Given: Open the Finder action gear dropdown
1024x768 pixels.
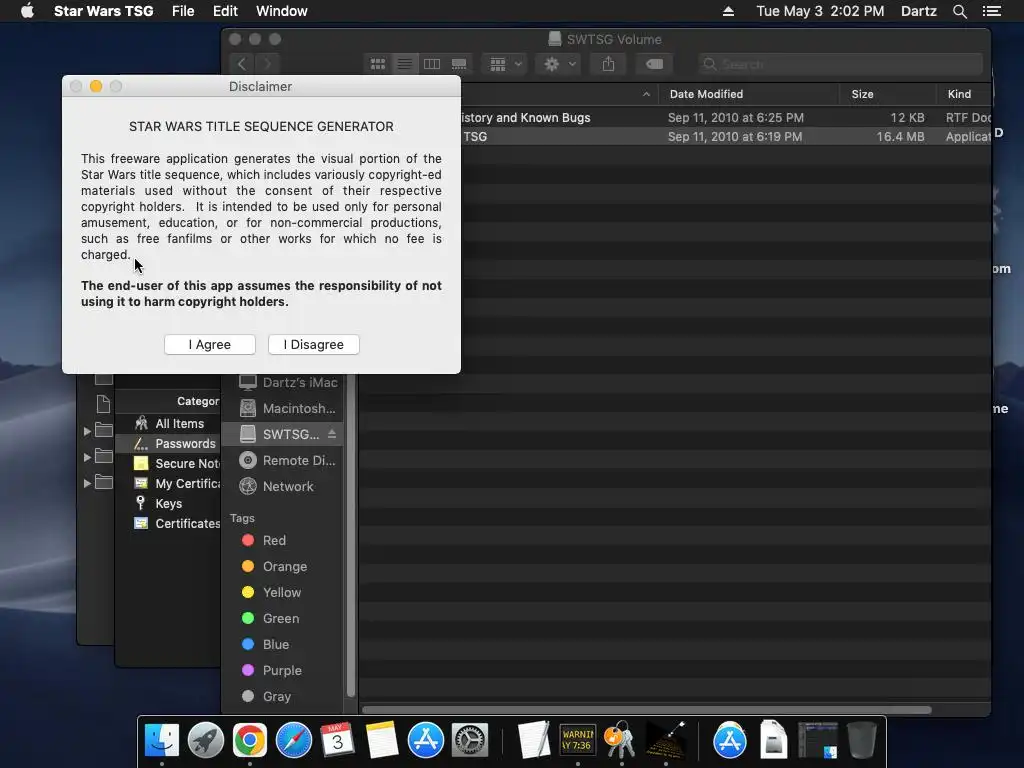Looking at the screenshot, I should click(x=558, y=64).
